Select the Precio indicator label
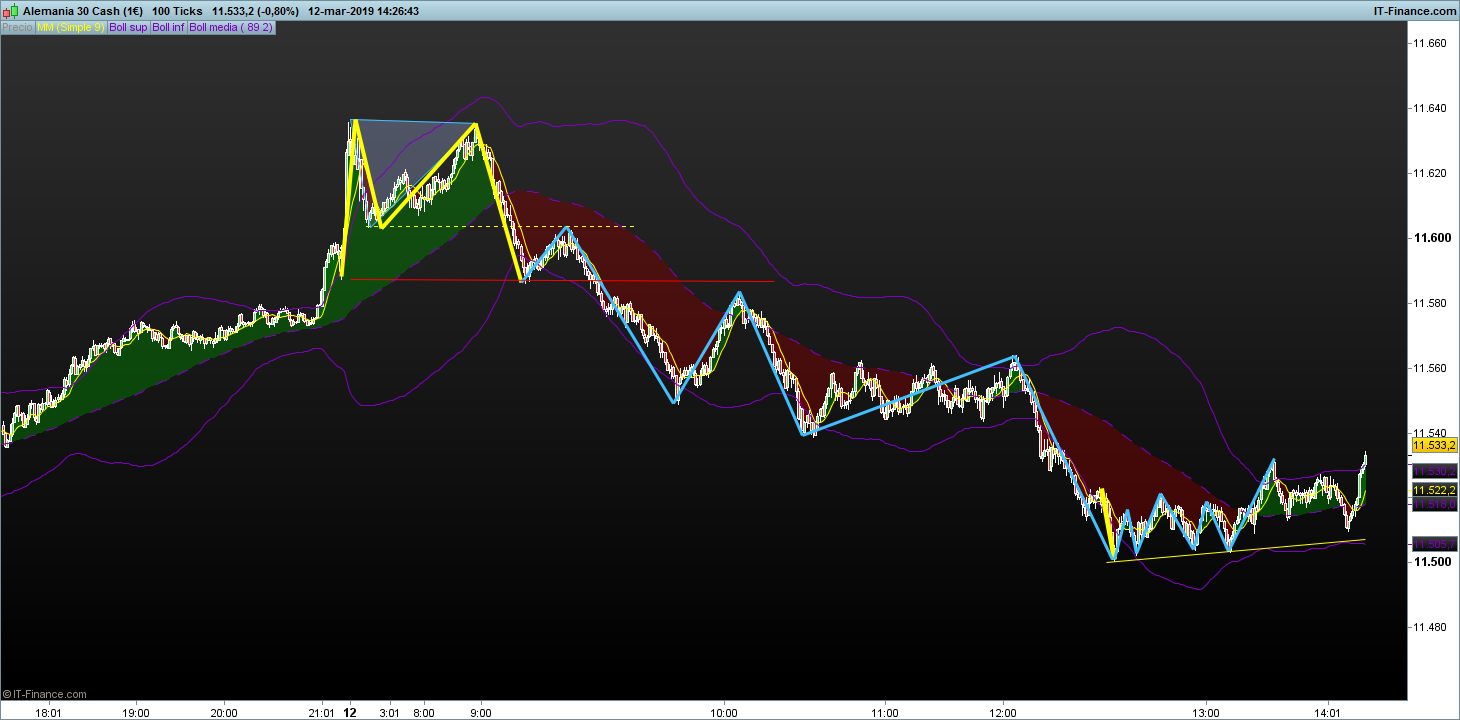Screen dimensions: 1460x720 tap(17, 27)
